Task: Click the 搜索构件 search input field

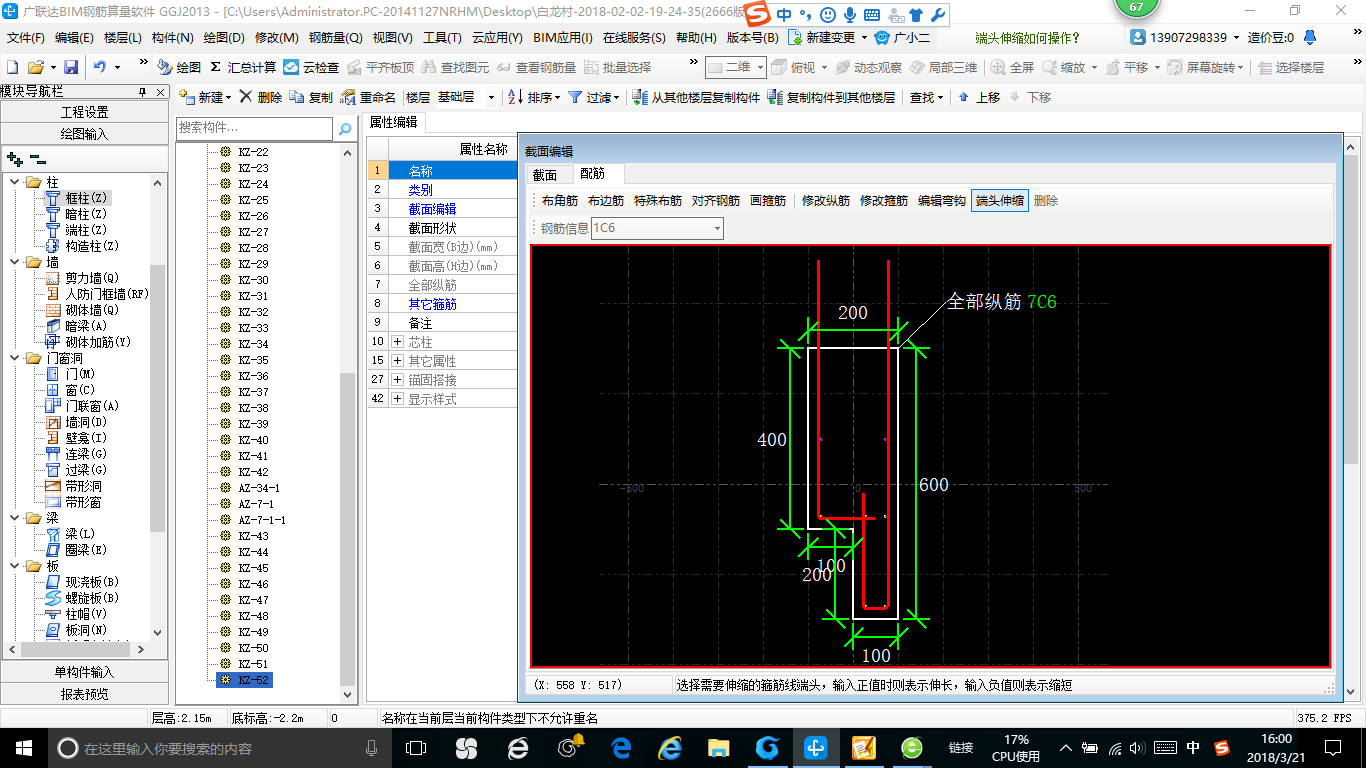Action: (x=254, y=129)
